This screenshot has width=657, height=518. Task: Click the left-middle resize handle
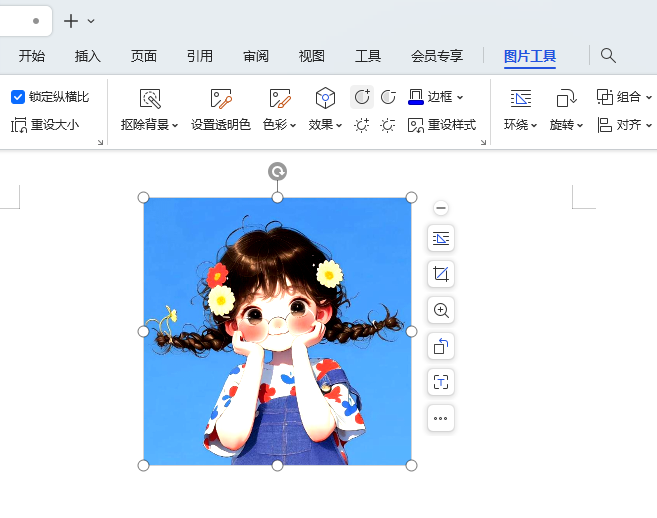[143, 332]
